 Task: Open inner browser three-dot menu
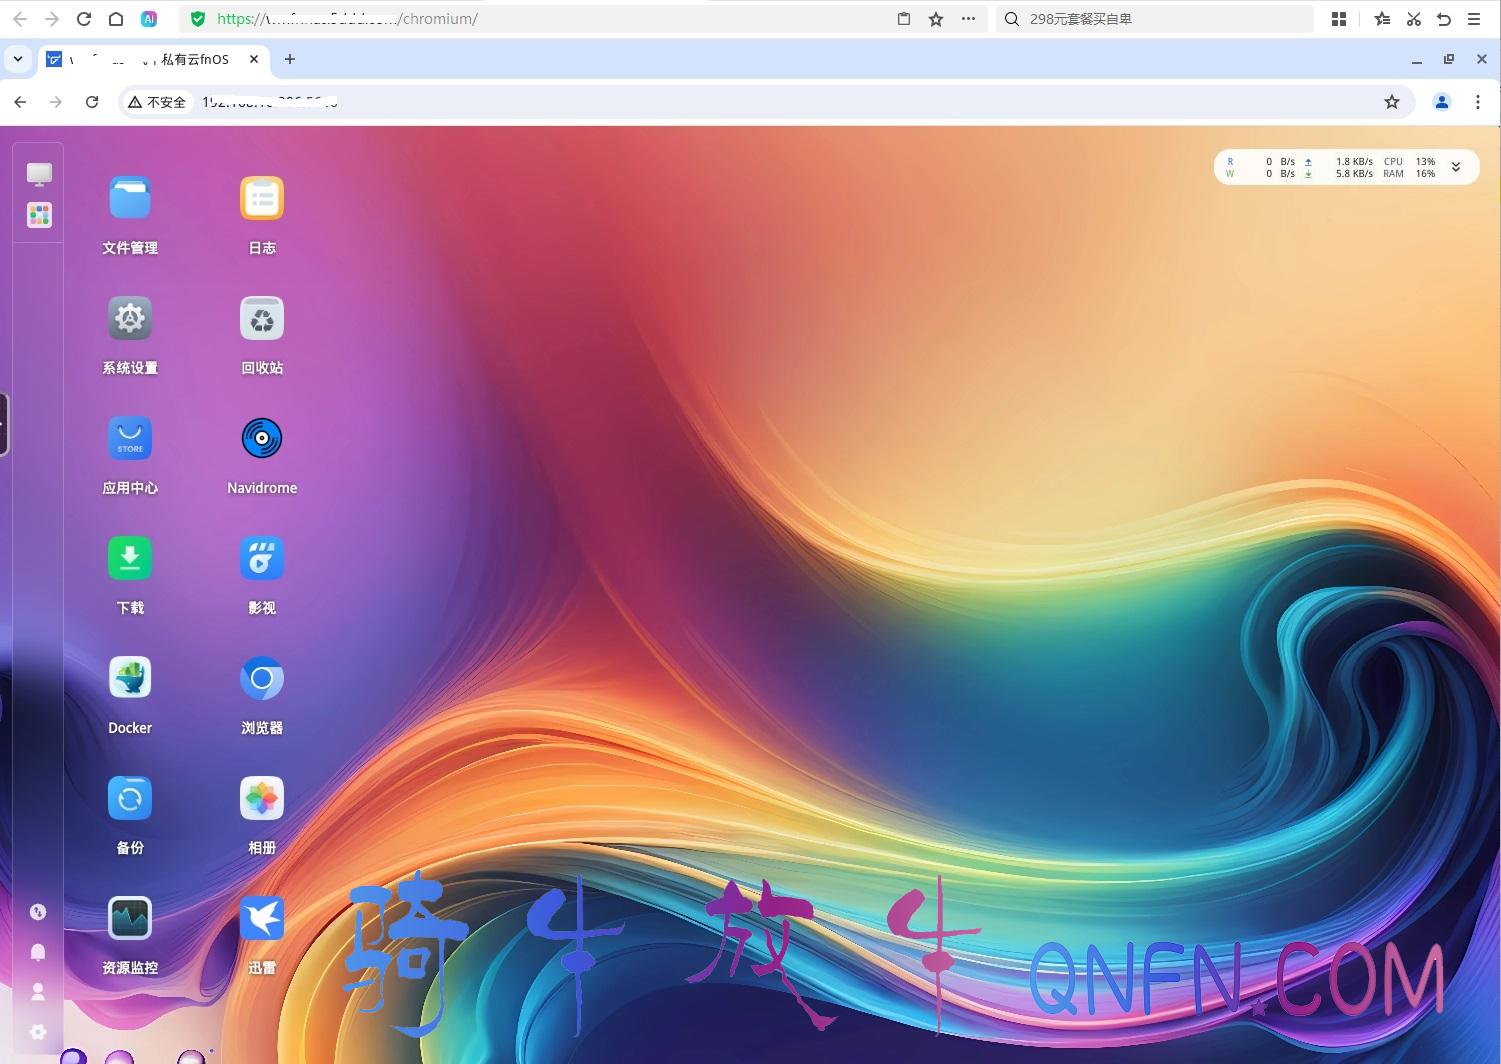click(1477, 102)
